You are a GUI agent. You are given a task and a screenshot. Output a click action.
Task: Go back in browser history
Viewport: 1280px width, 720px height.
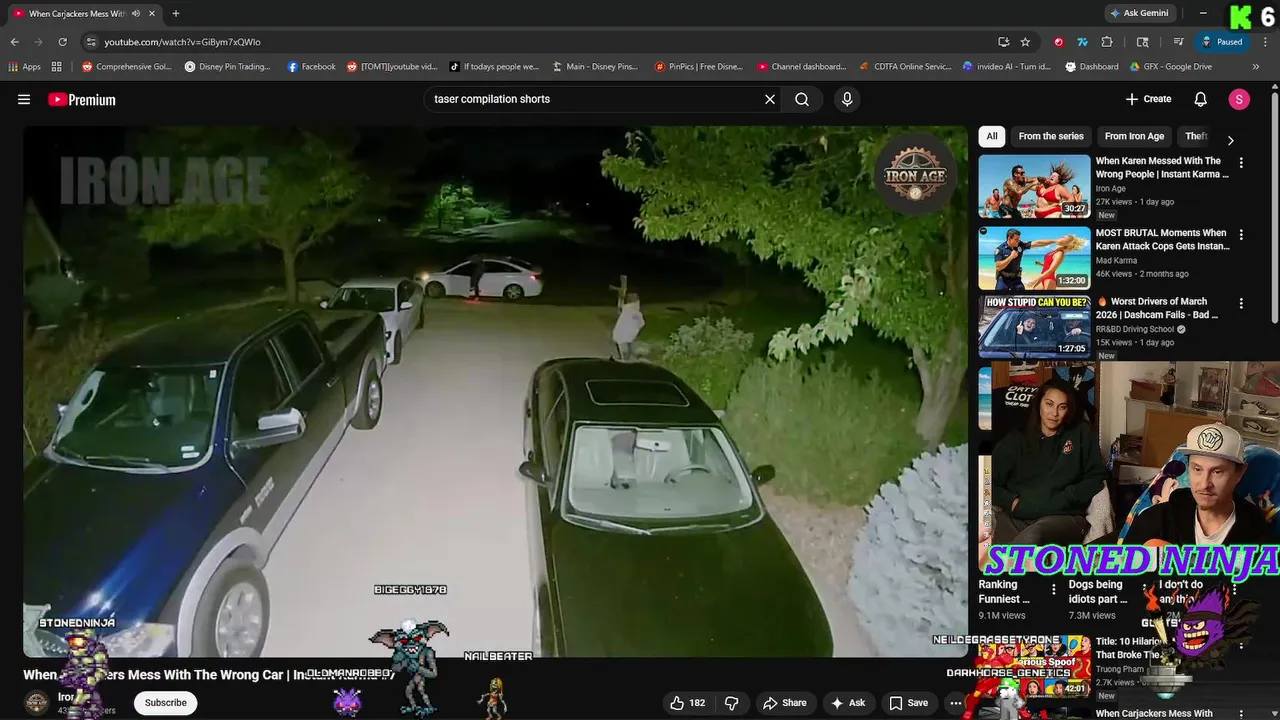pos(14,42)
